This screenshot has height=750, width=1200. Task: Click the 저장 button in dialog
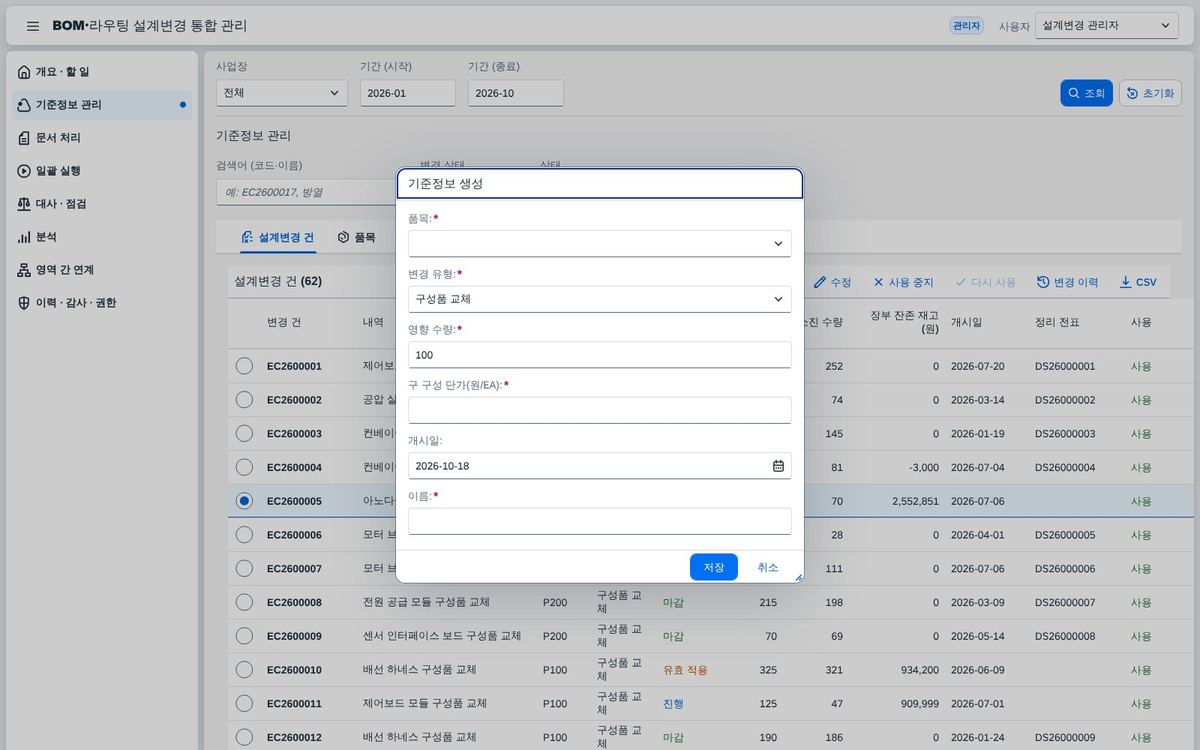click(x=714, y=567)
